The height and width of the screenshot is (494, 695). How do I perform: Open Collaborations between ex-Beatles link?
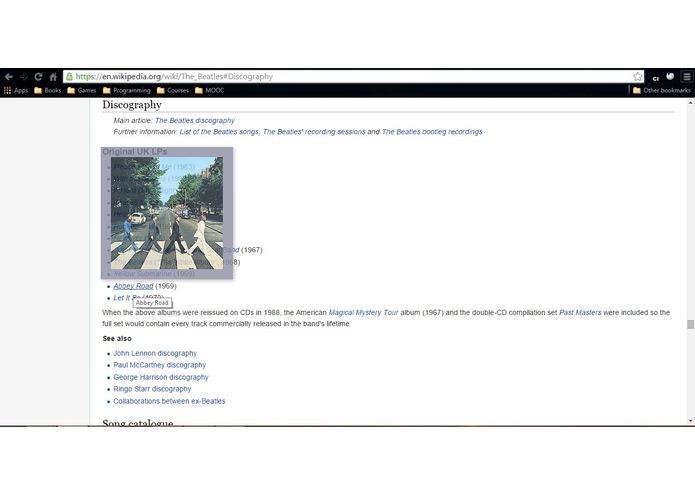pyautogui.click(x=169, y=401)
